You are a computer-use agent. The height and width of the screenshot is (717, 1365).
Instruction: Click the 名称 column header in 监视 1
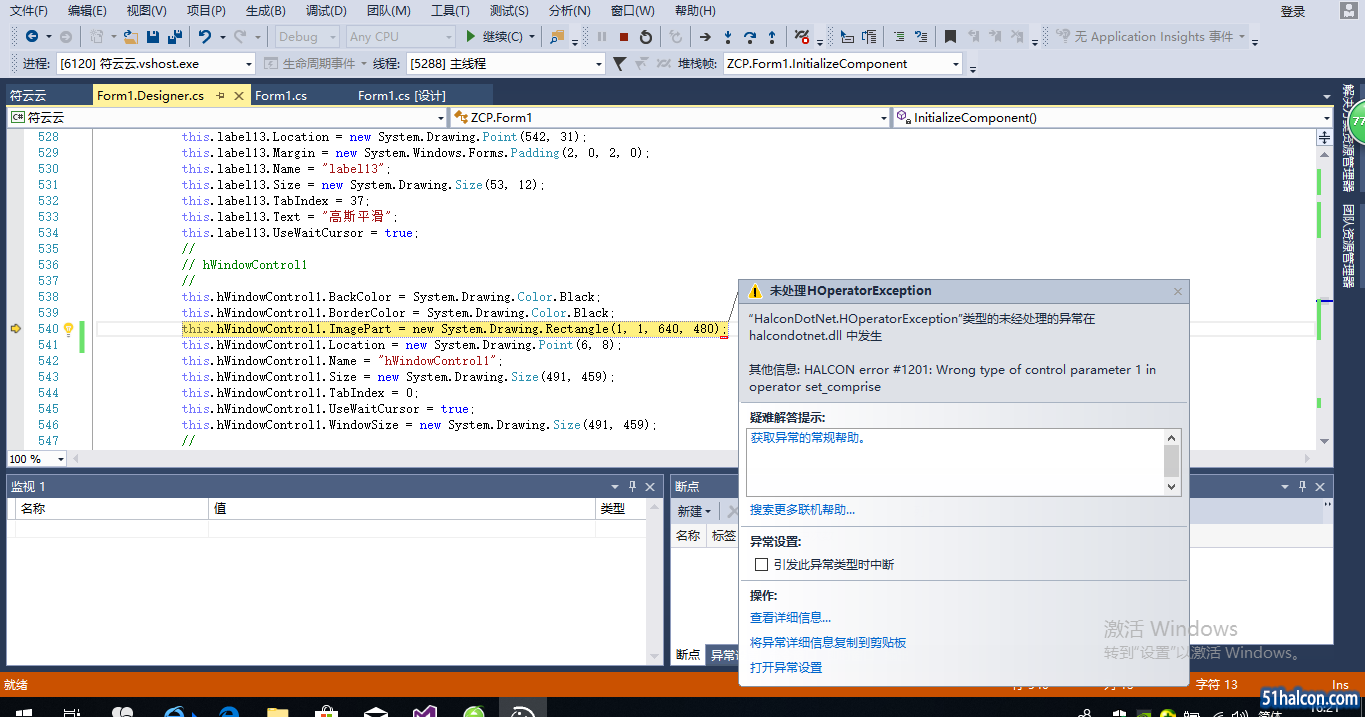[112, 509]
